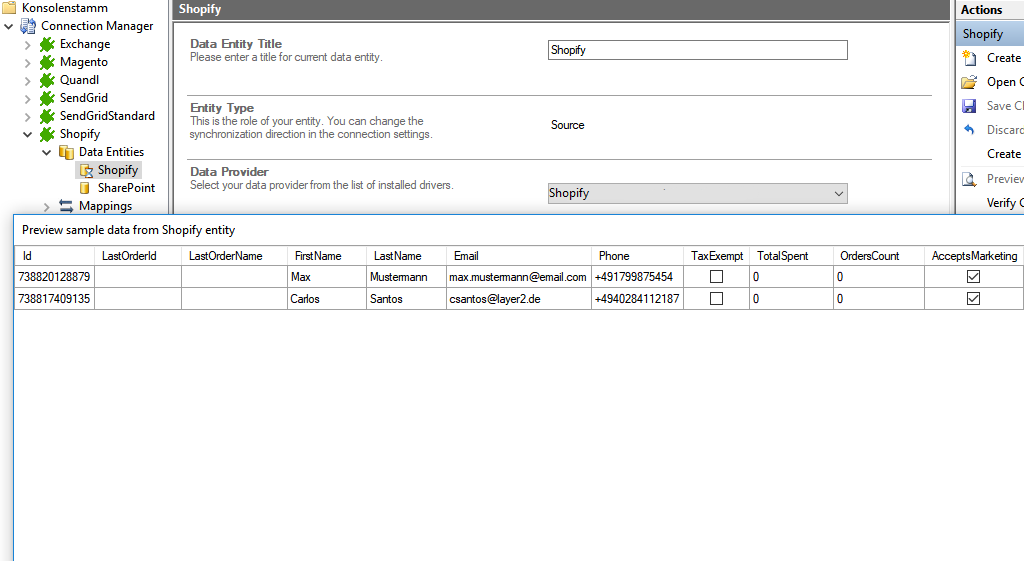The height and width of the screenshot is (561, 1024).
Task: Select the Shopify data entity in tree
Action: [x=117, y=170]
